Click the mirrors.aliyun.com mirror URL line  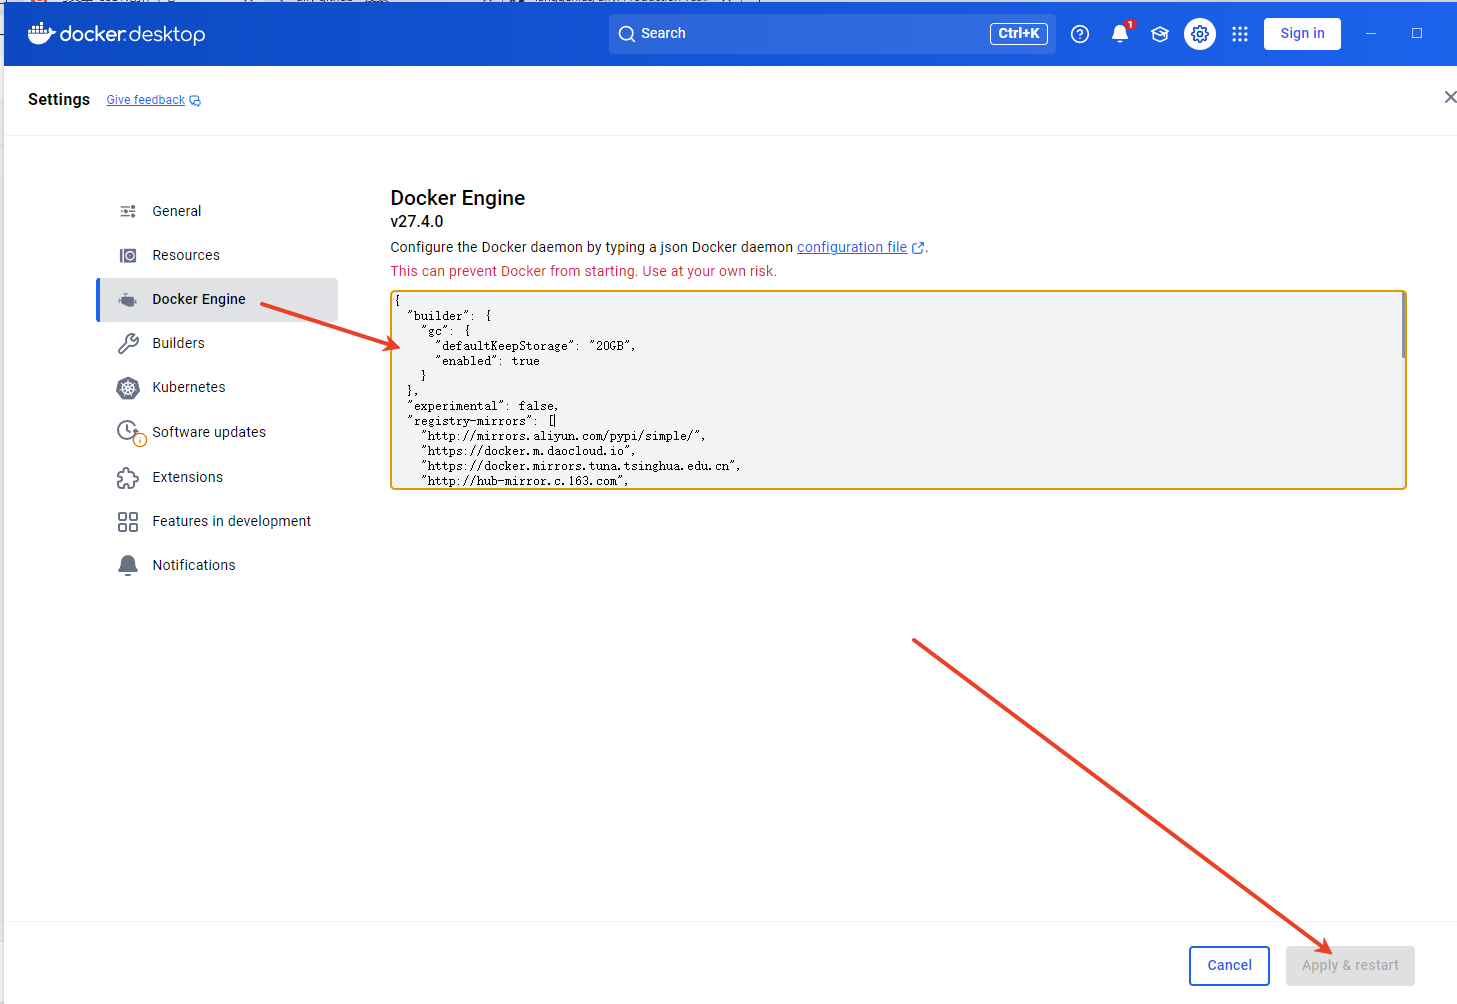click(564, 436)
